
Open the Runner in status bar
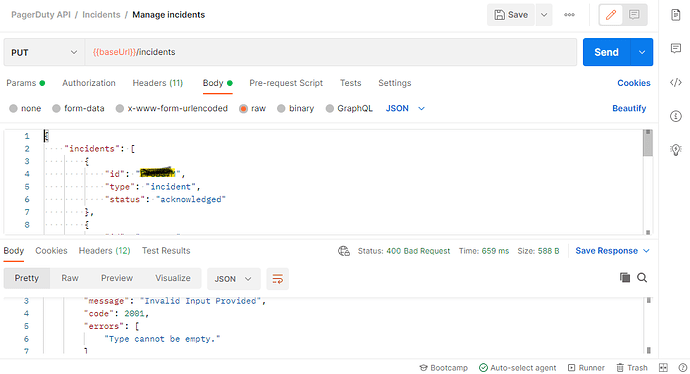coord(585,368)
